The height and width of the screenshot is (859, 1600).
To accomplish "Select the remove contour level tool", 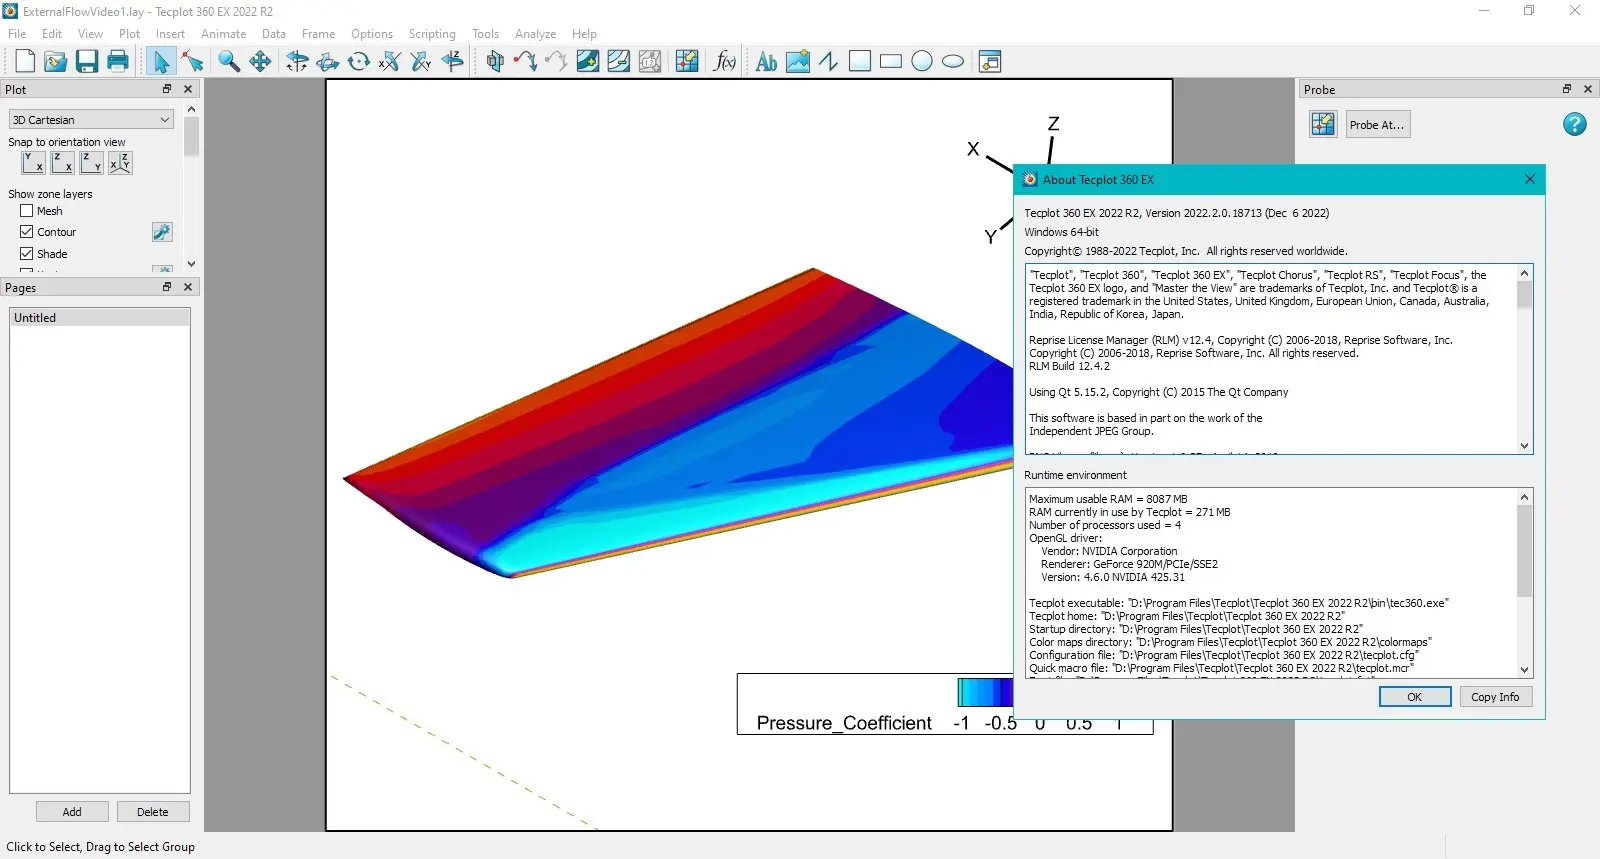I will click(x=619, y=62).
